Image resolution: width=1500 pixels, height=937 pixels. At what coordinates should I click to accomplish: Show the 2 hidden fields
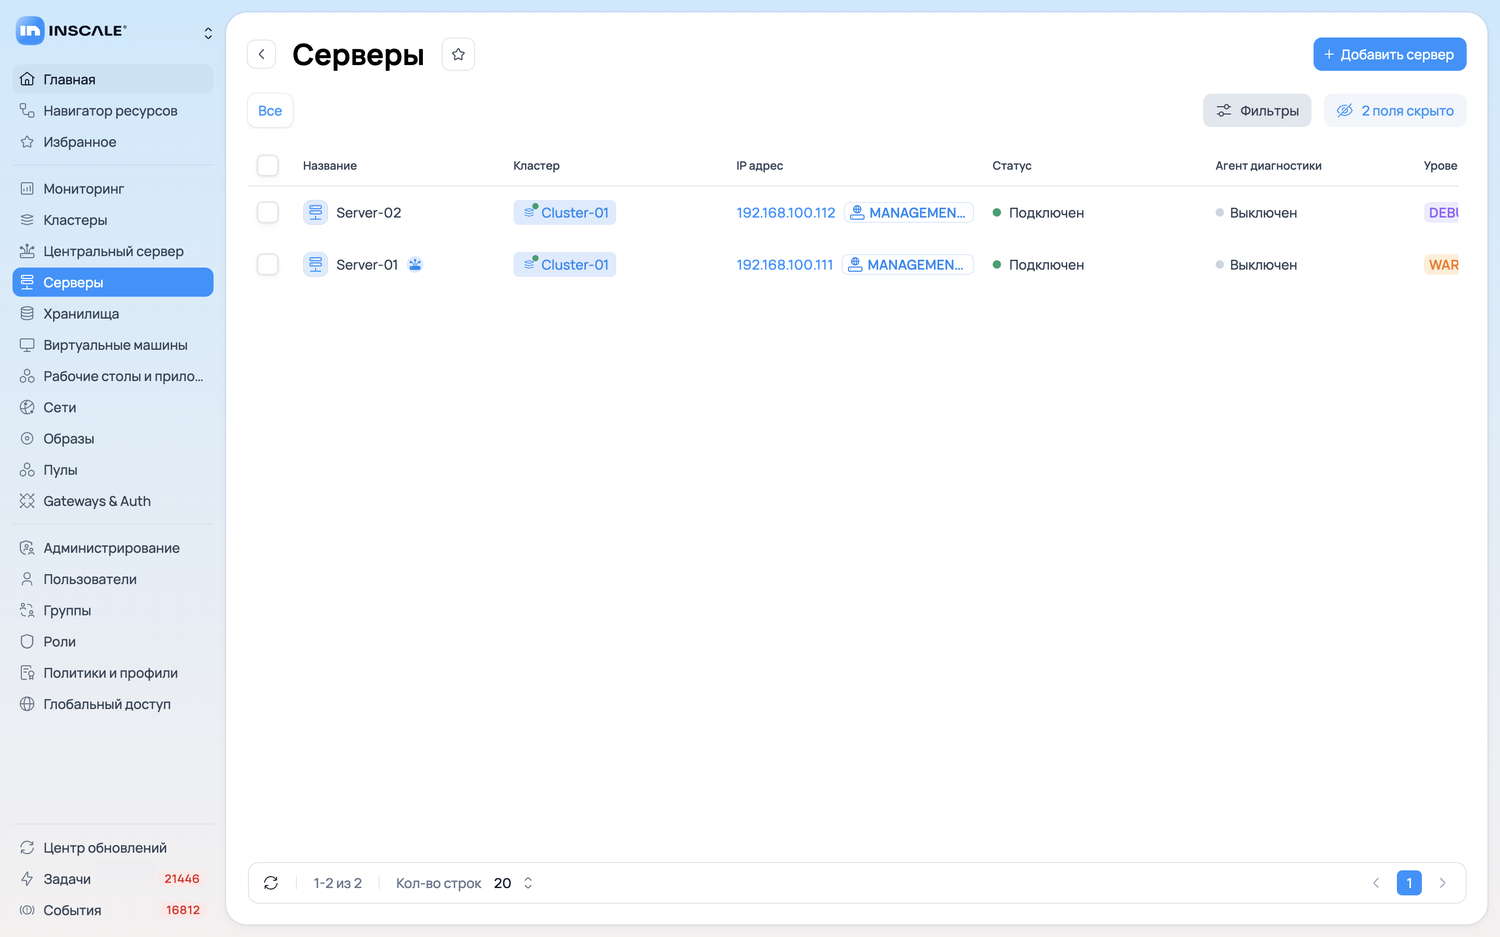tap(1395, 111)
